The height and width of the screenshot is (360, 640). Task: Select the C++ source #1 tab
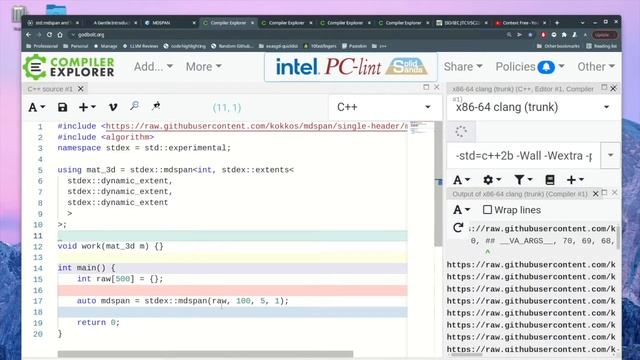50,89
